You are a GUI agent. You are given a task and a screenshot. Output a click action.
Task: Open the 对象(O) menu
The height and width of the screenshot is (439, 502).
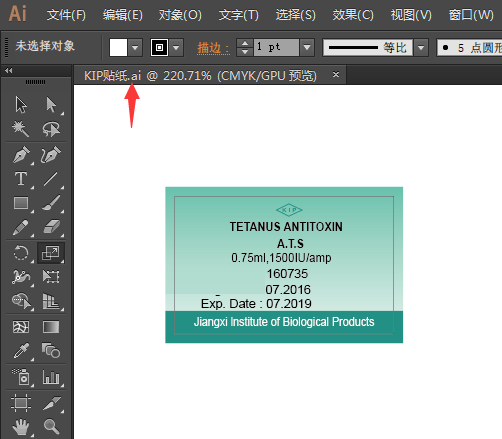pyautogui.click(x=180, y=15)
